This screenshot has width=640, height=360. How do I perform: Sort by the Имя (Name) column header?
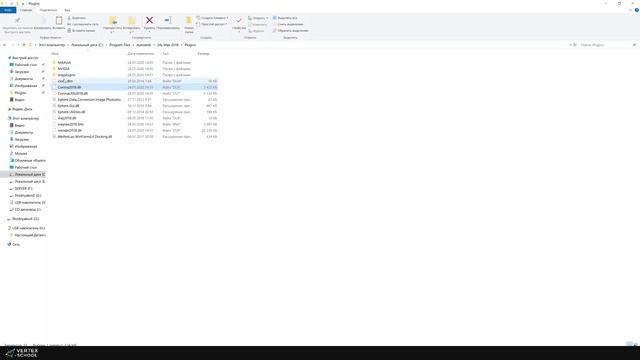(x=55, y=54)
